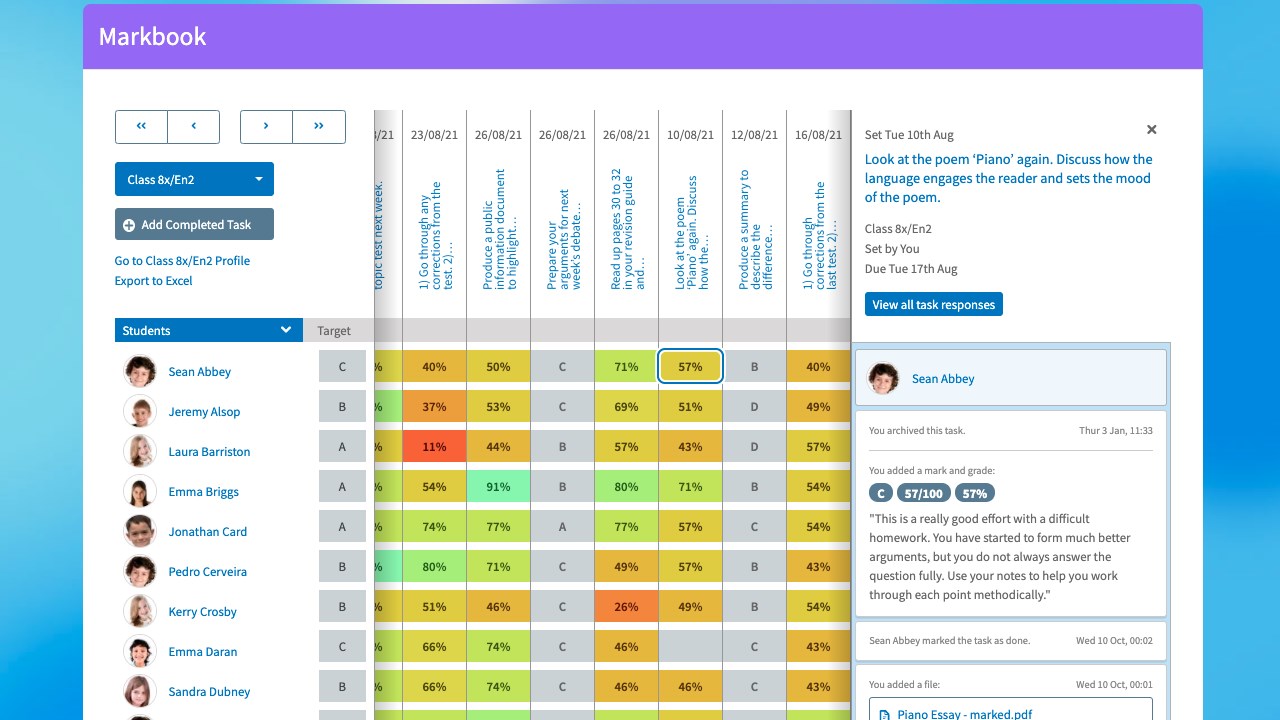
Task: Click Kerry Crosby's avatar
Action: click(x=140, y=611)
